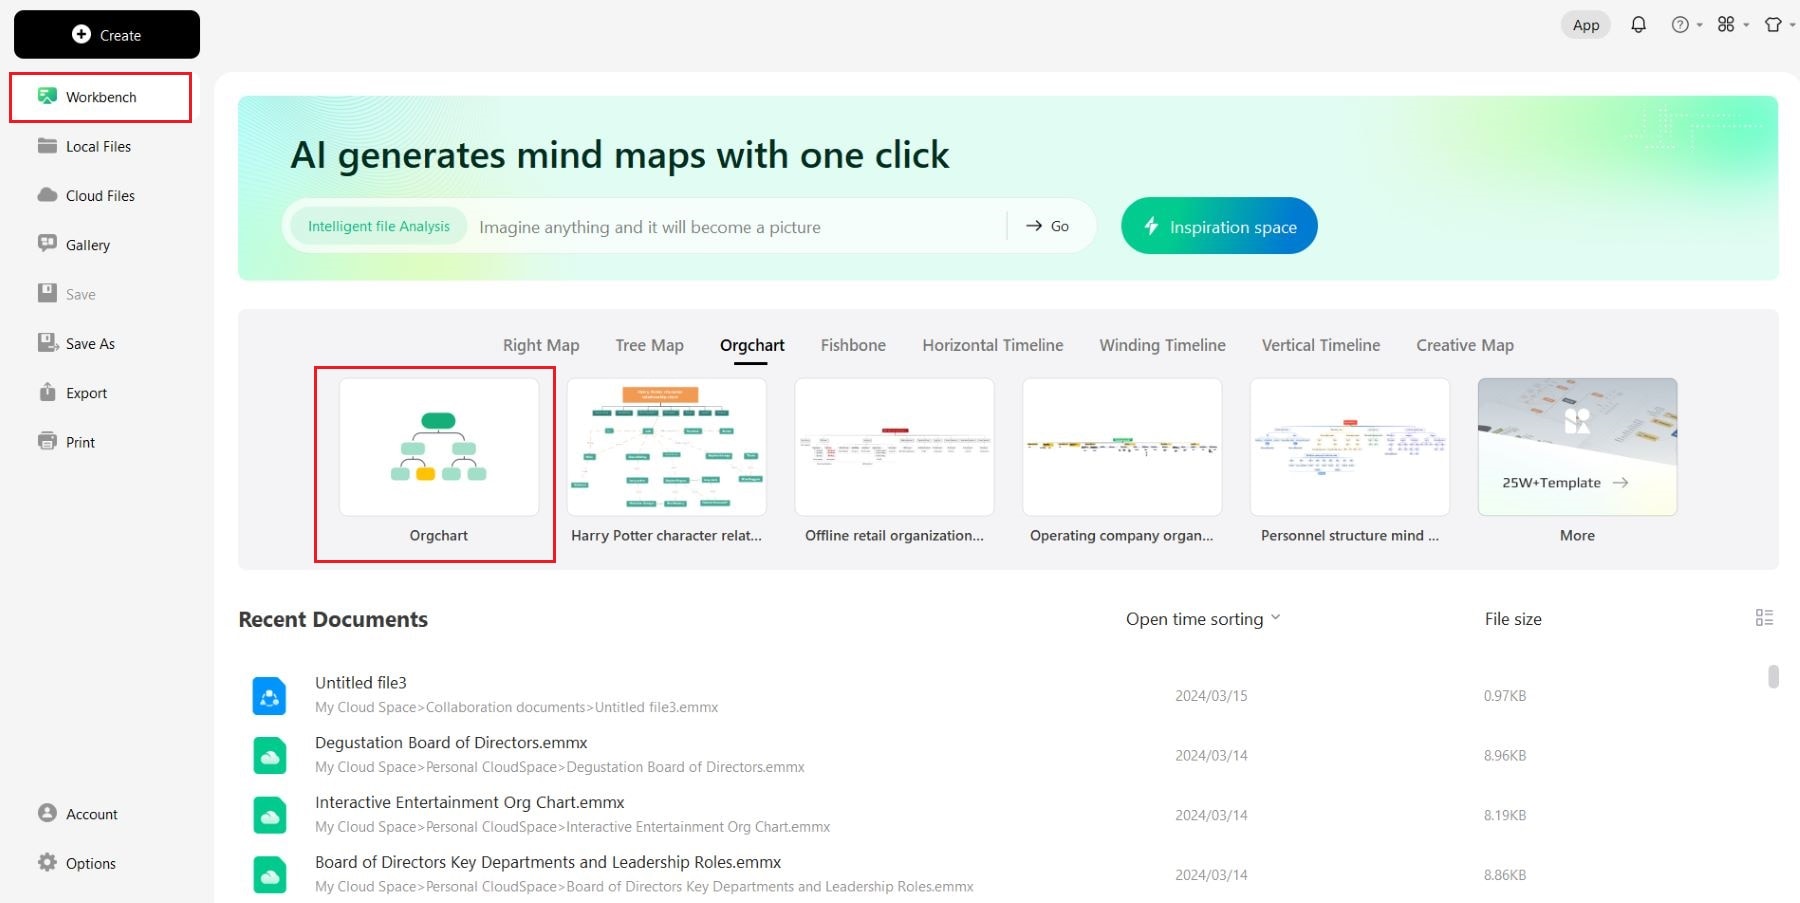Open Operating company organization template
Screen dimensions: 1800x903
tap(1122, 447)
